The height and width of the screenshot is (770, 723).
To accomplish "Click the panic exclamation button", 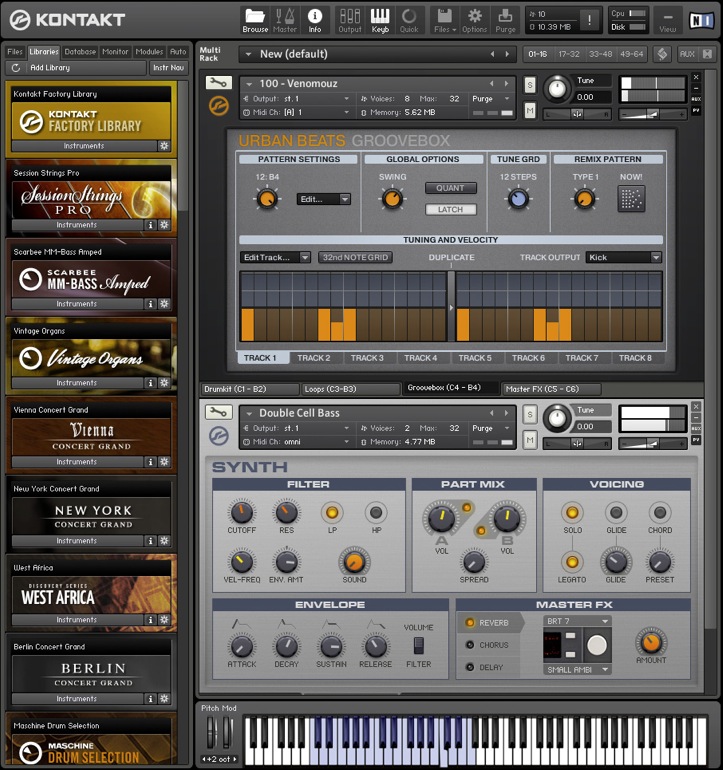I will (x=589, y=20).
